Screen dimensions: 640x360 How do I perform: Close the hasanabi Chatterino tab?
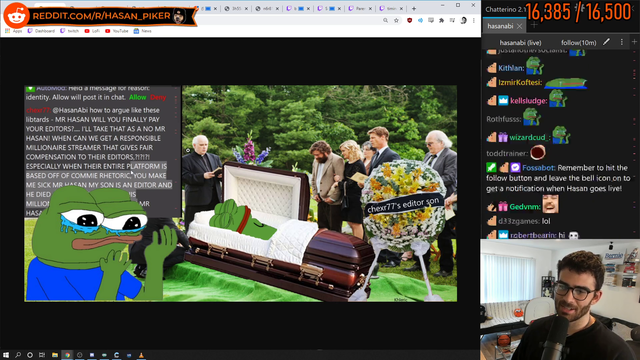519,26
